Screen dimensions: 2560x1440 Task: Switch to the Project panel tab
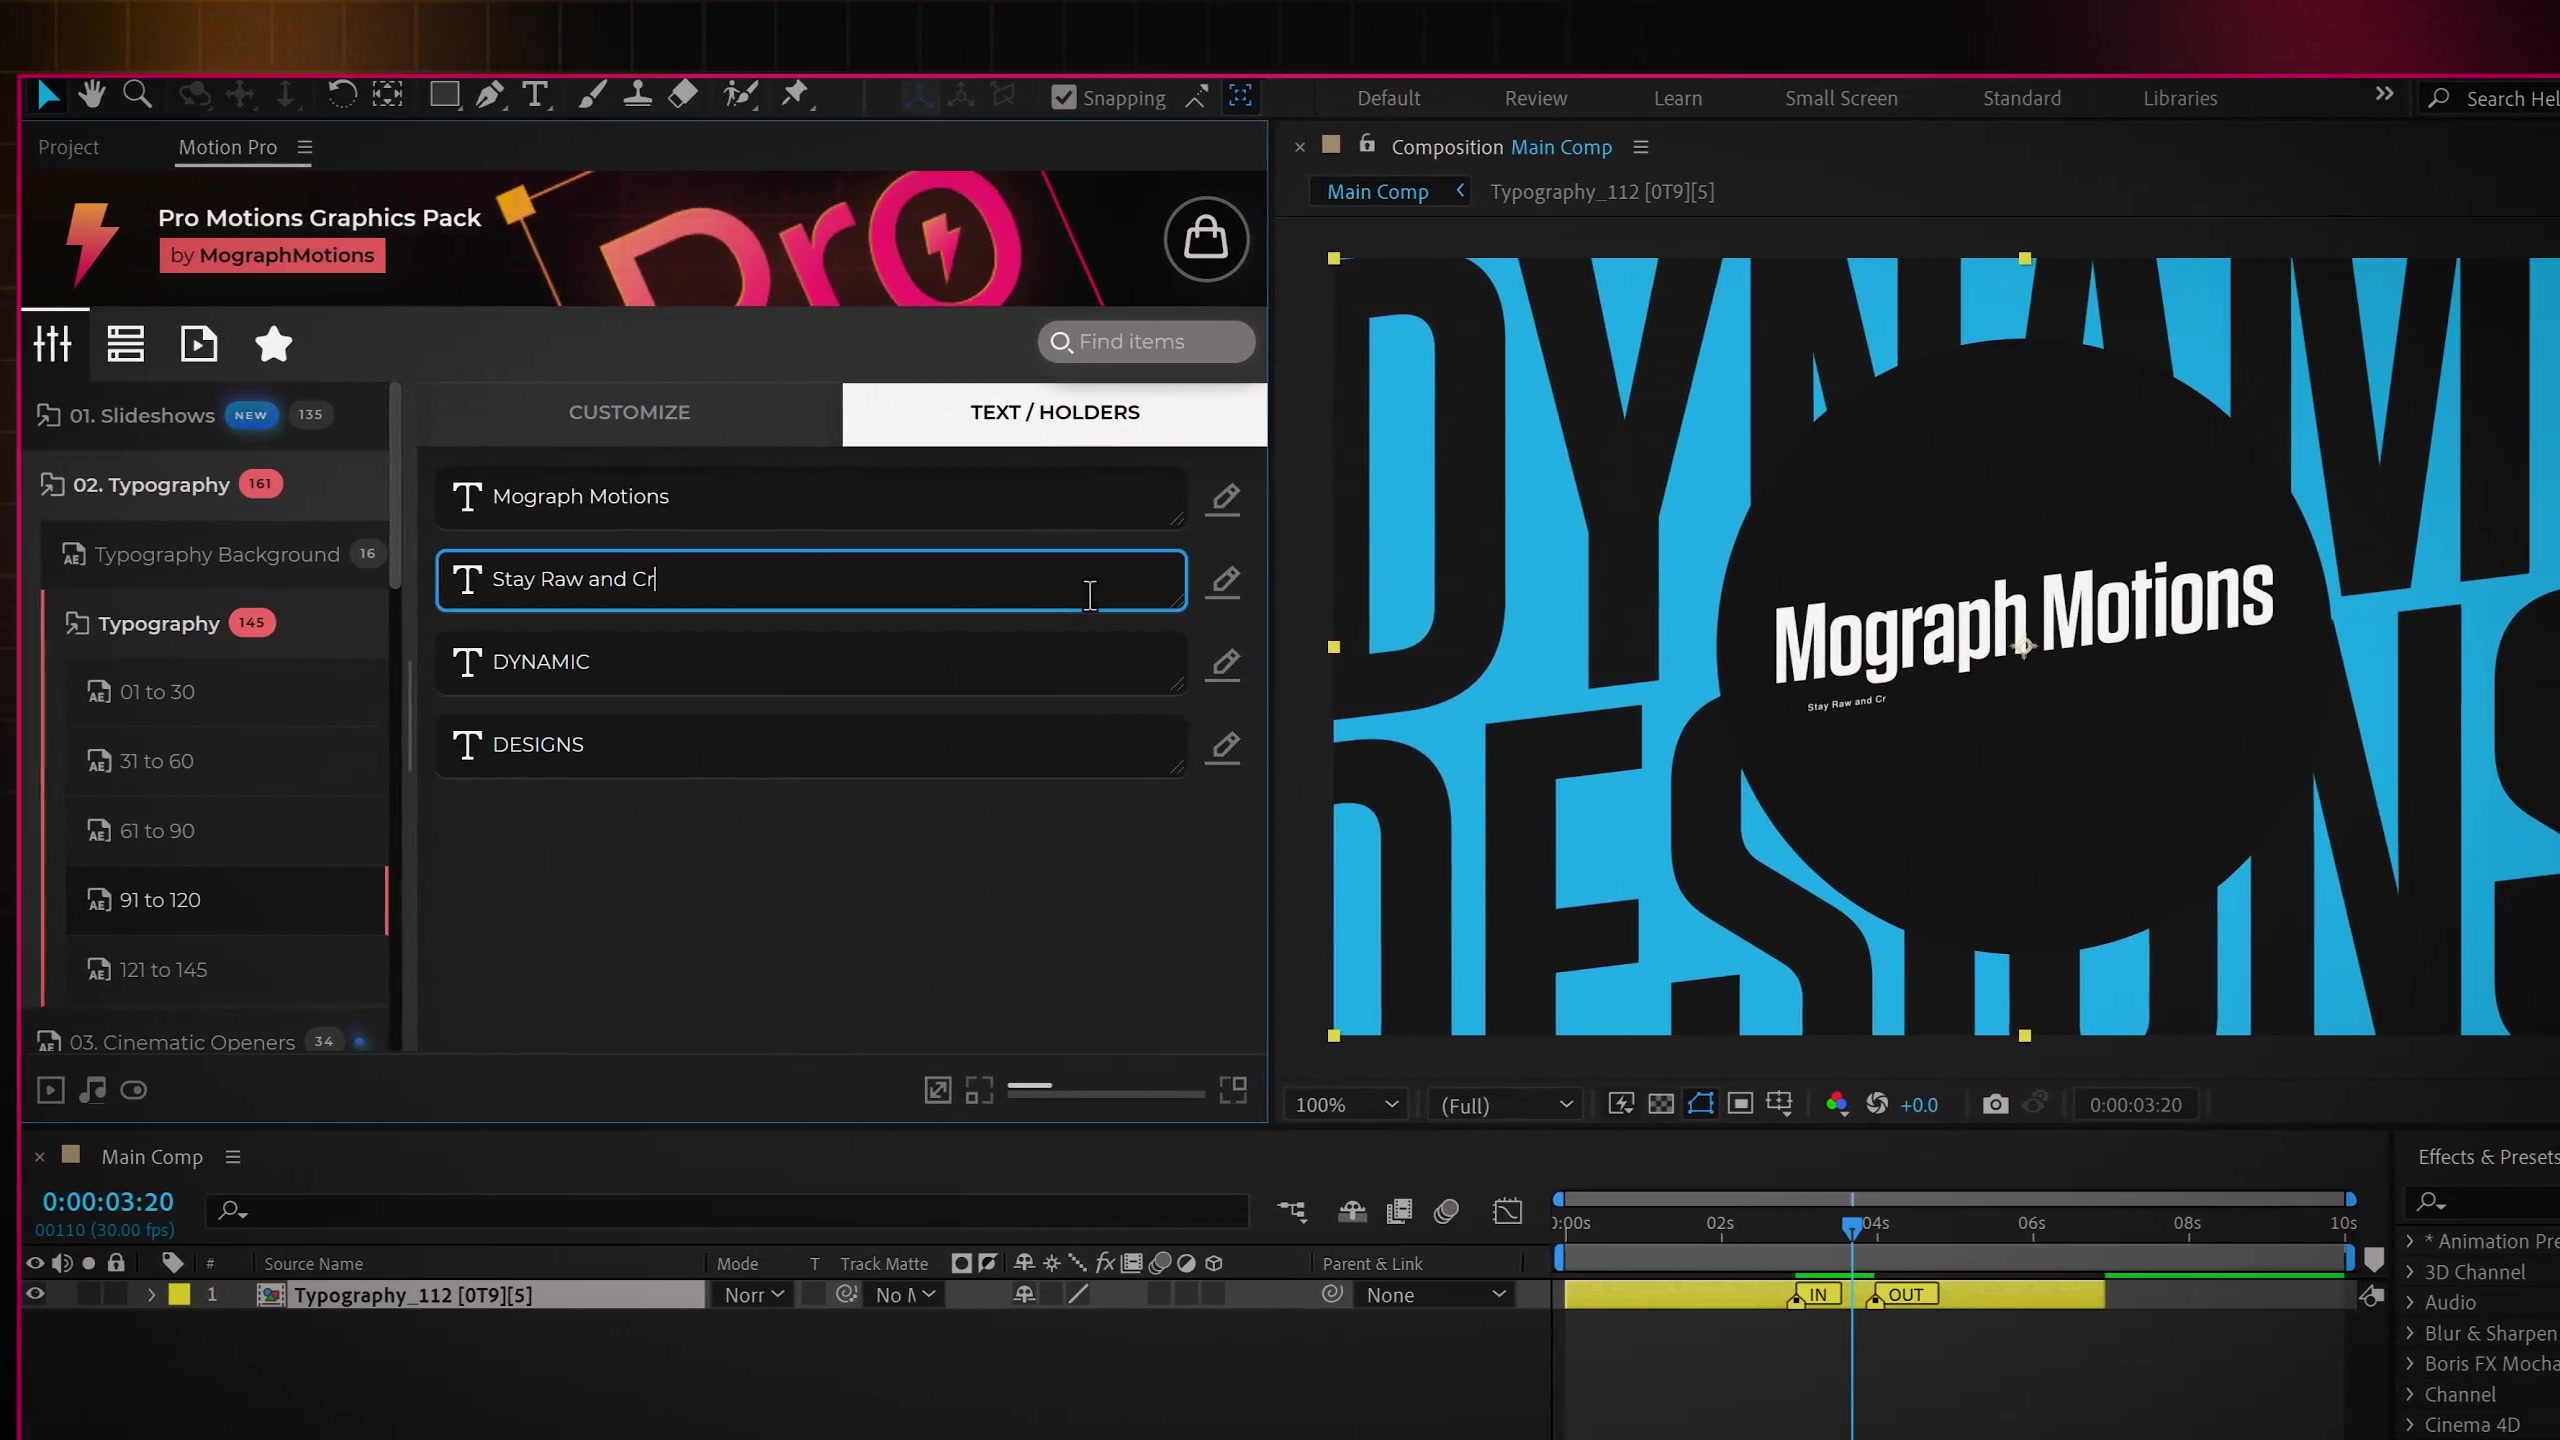[68, 147]
